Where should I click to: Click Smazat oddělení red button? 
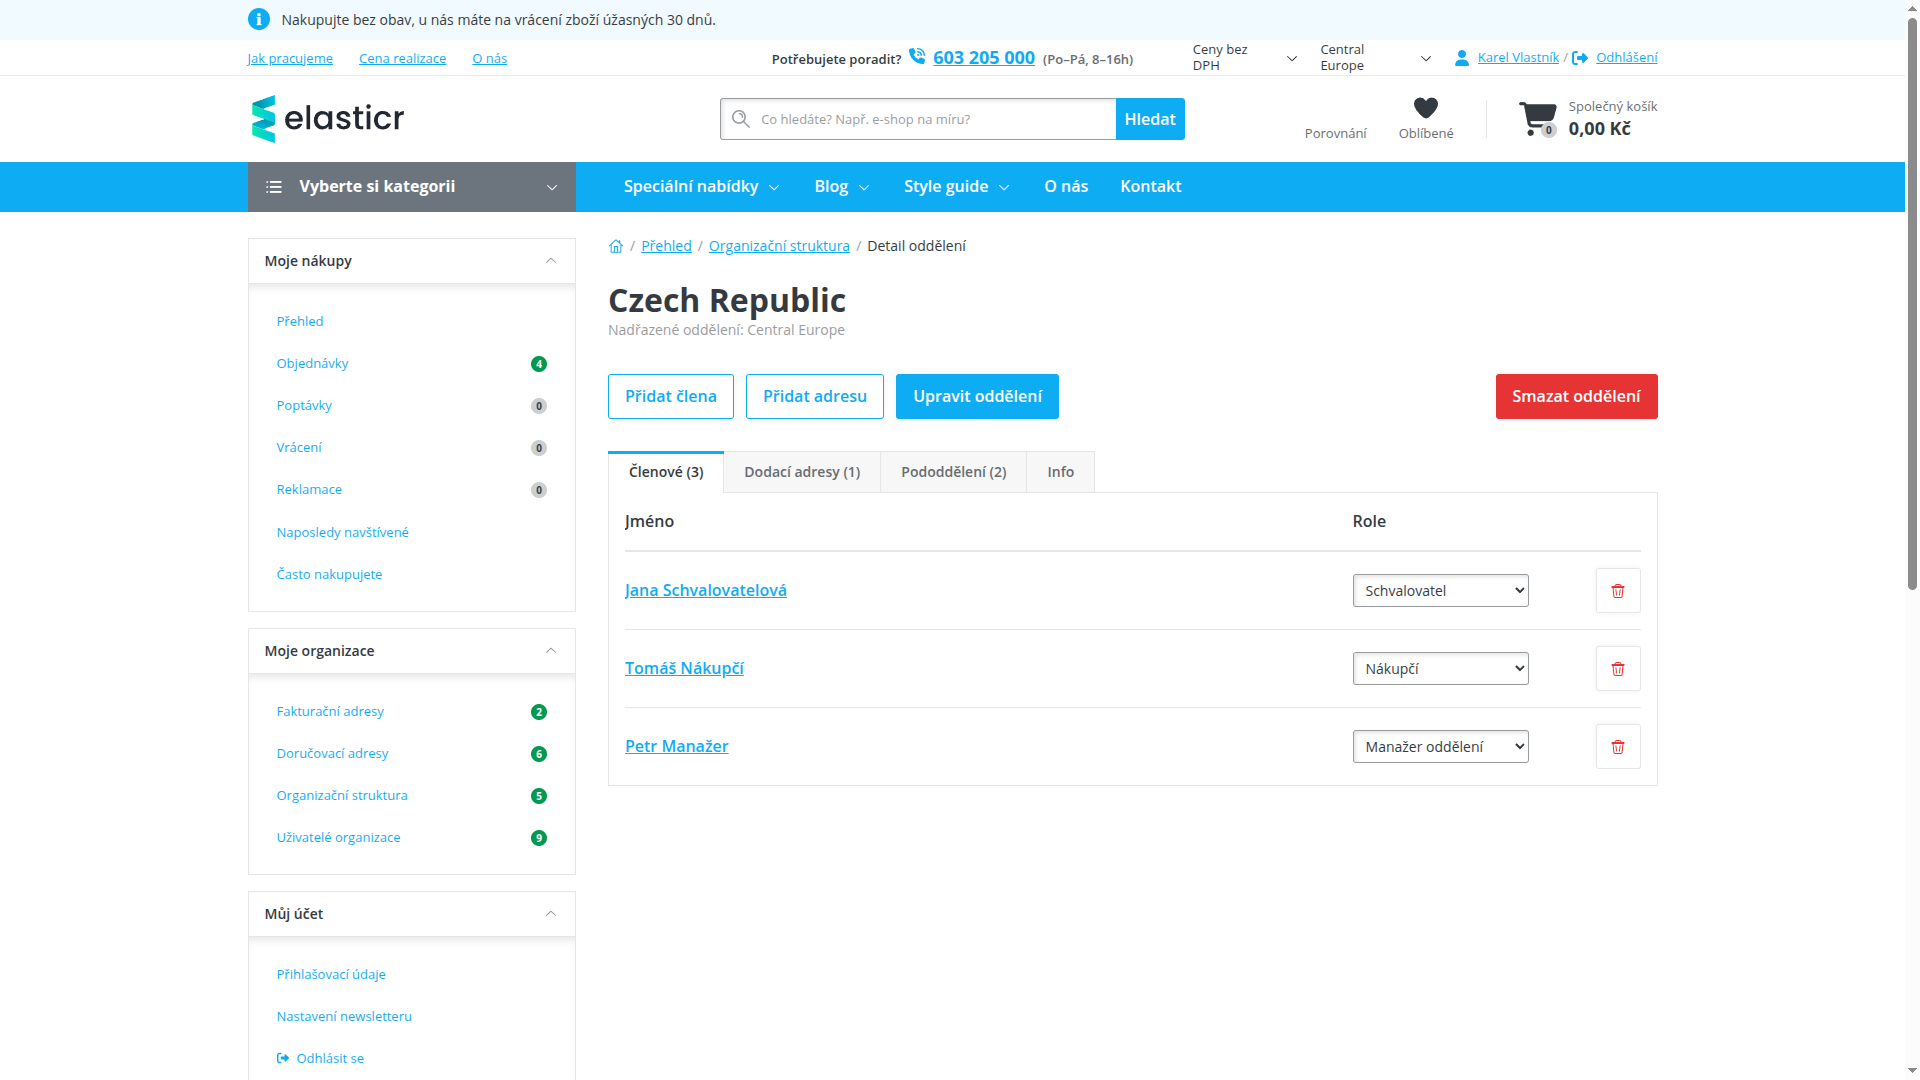(1576, 397)
